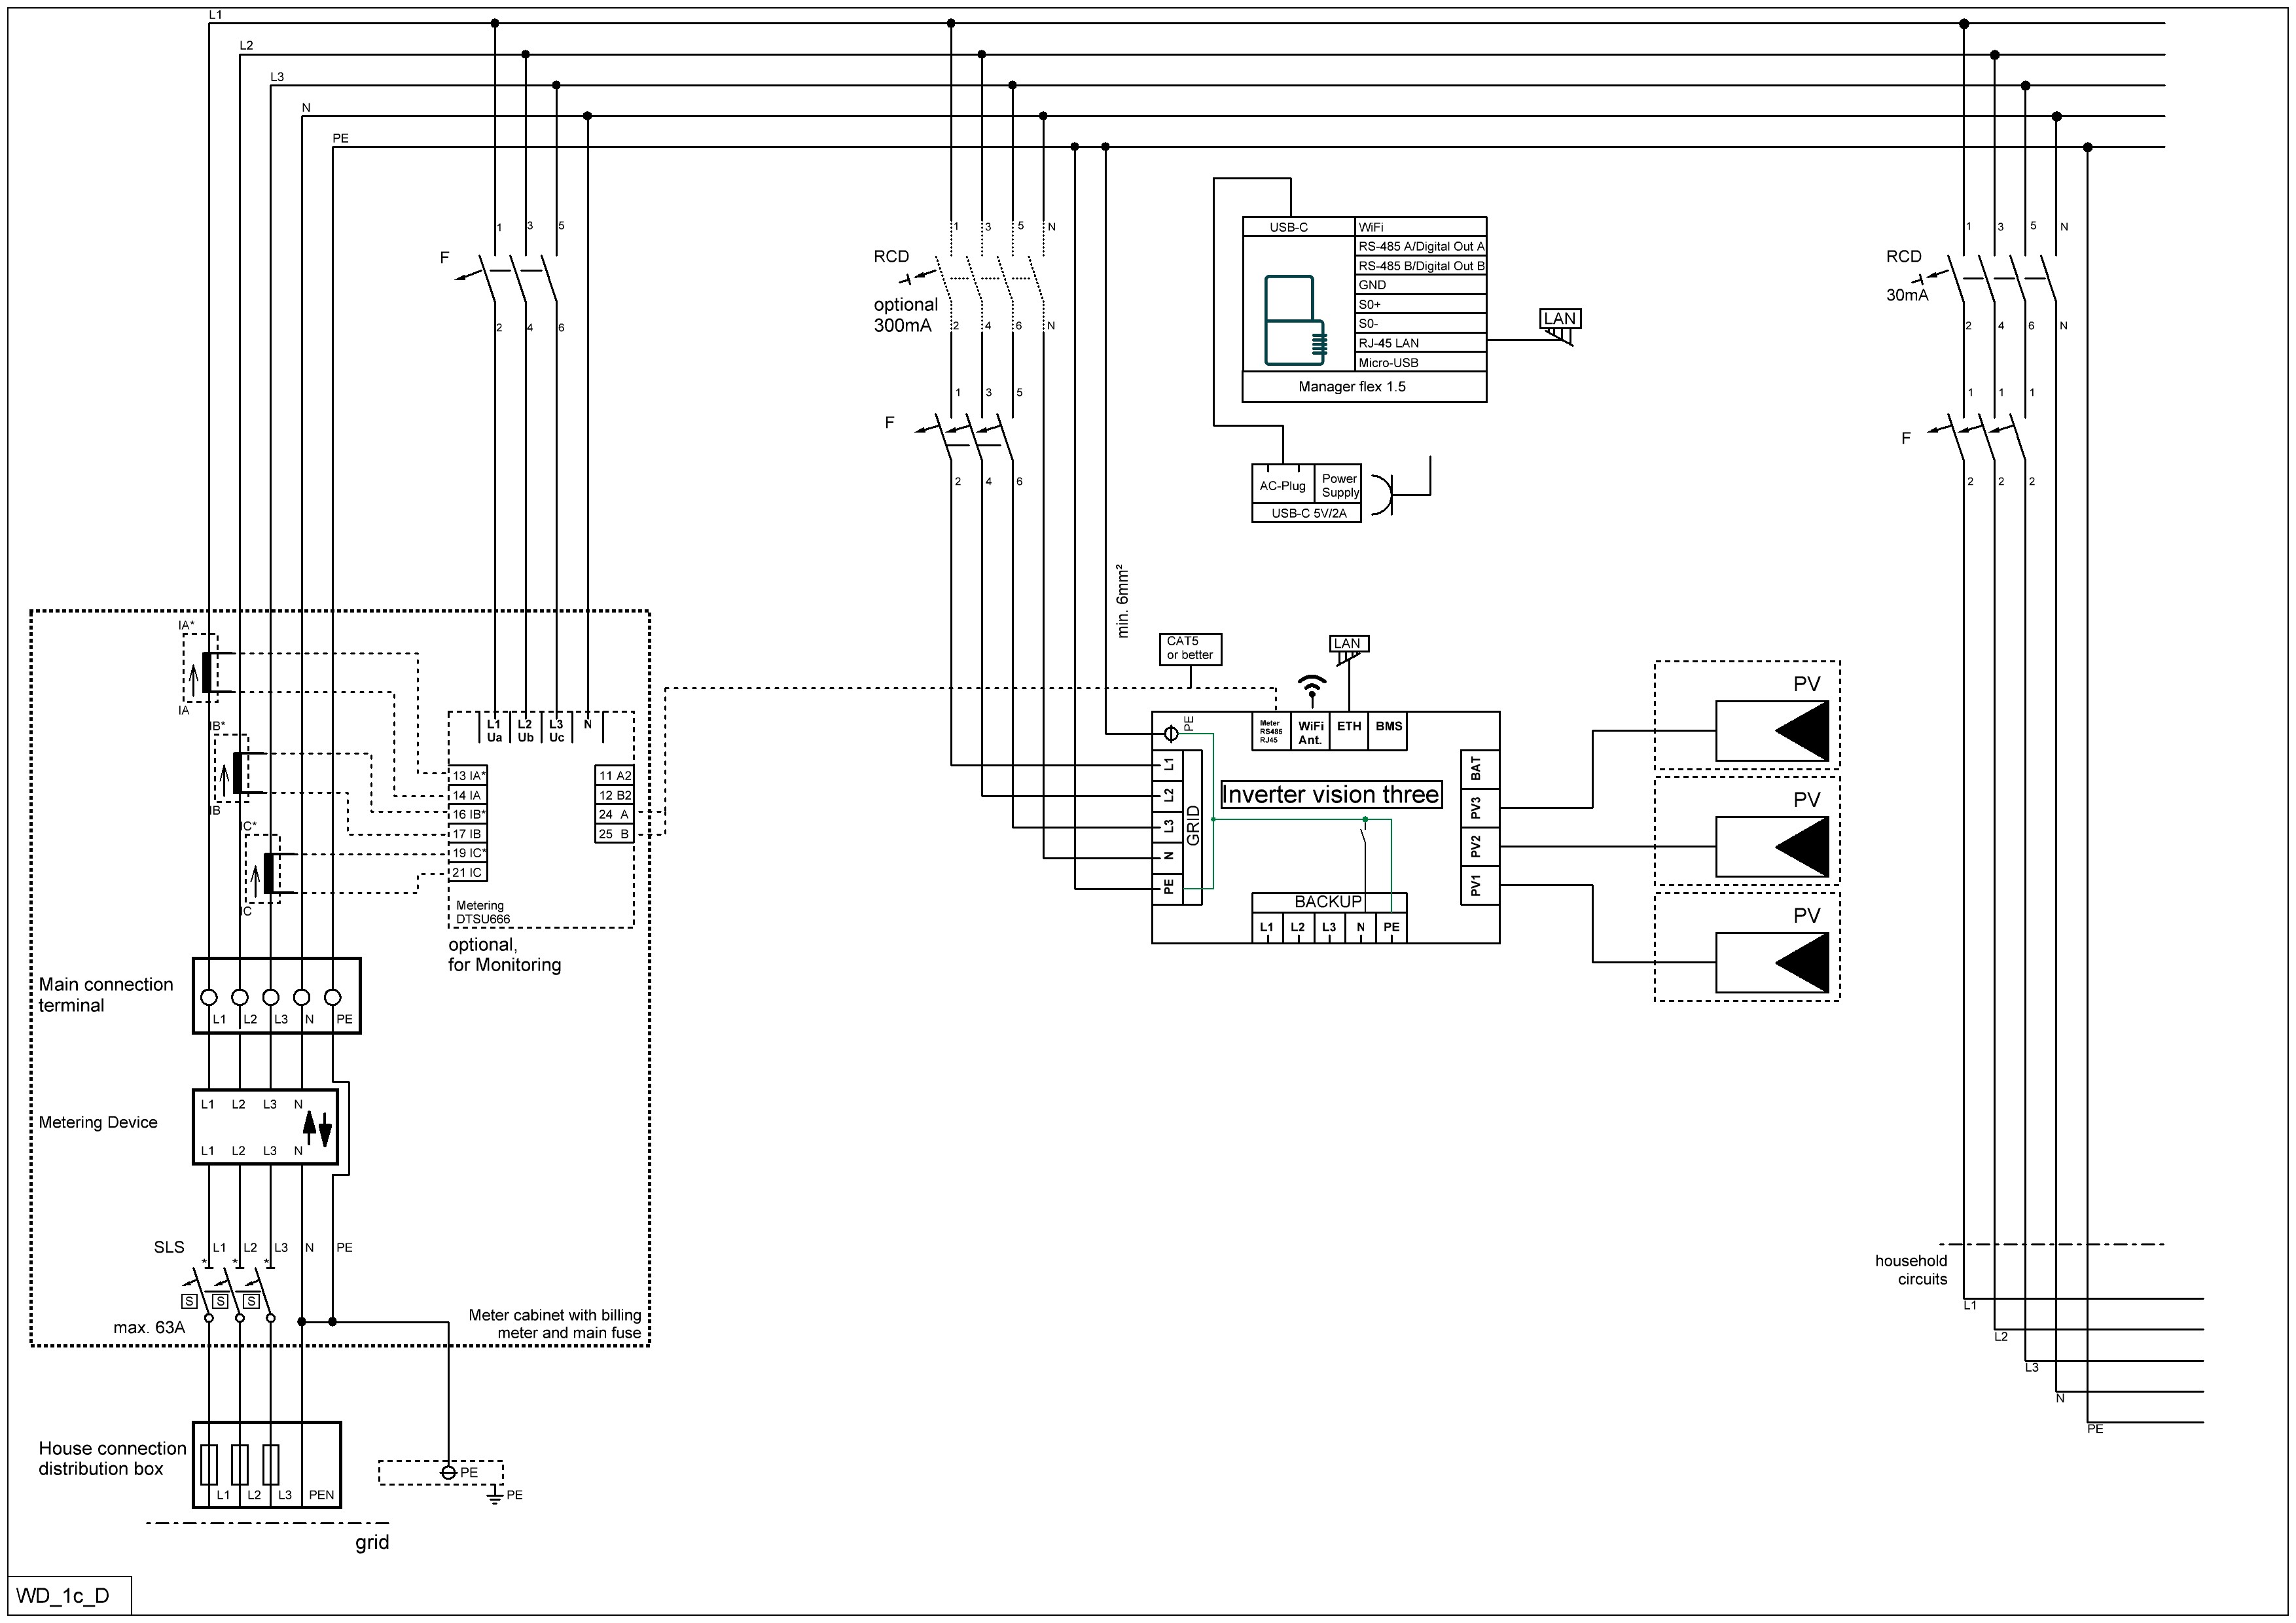Click the top PV panel symbol
Viewport: 2296px width, 1623px height.
[x=1772, y=731]
